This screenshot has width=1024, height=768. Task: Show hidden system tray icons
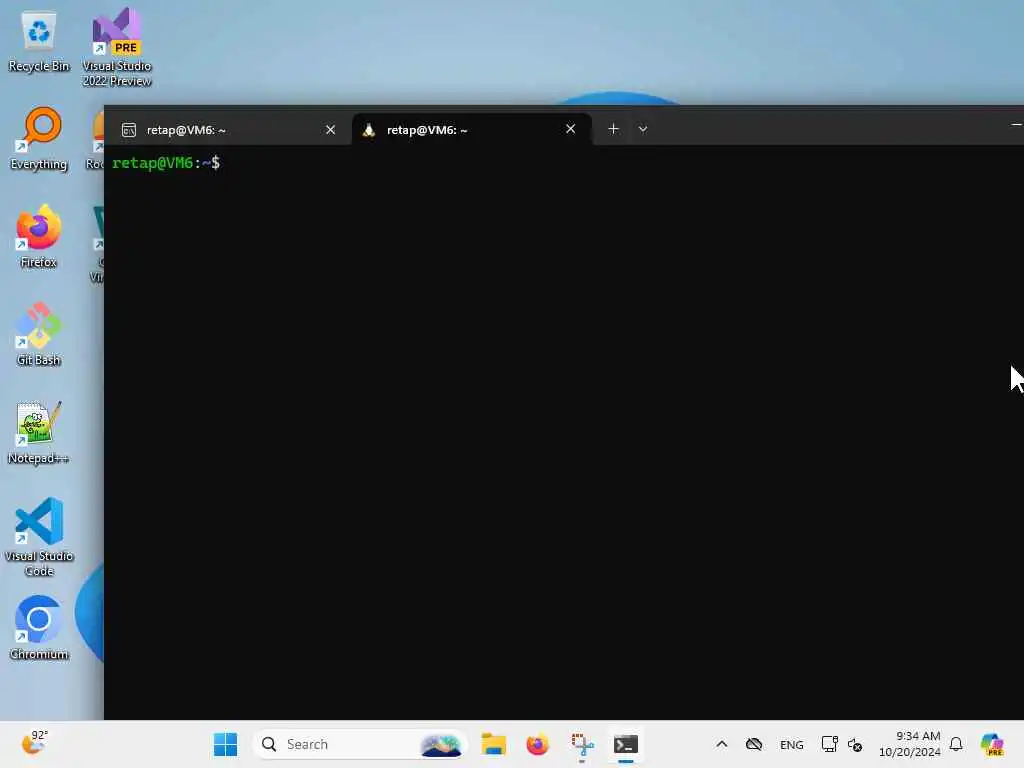coord(722,744)
